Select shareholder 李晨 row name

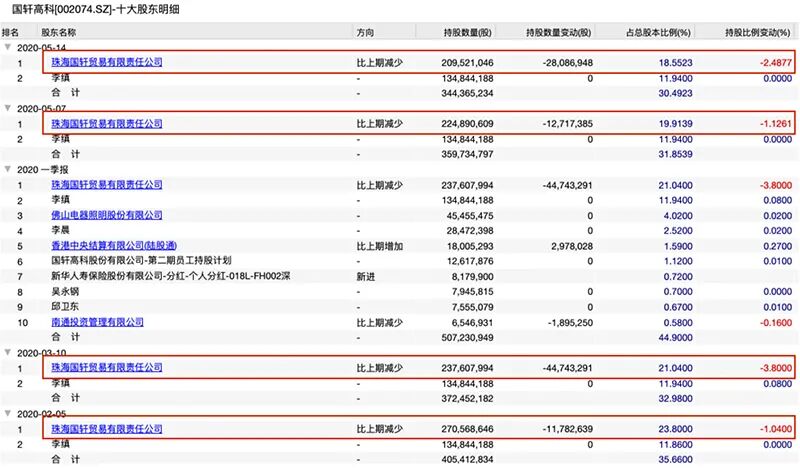(x=60, y=230)
